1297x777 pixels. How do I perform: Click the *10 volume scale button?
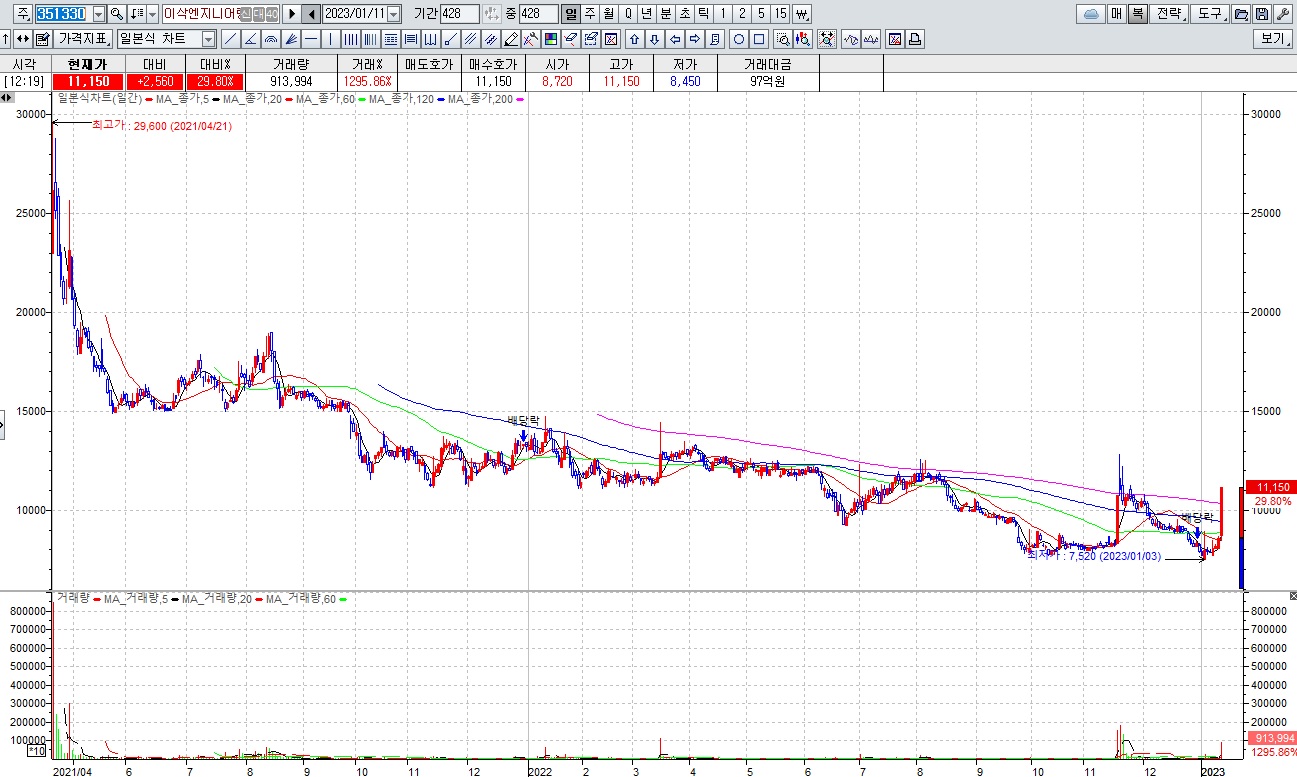[35, 750]
